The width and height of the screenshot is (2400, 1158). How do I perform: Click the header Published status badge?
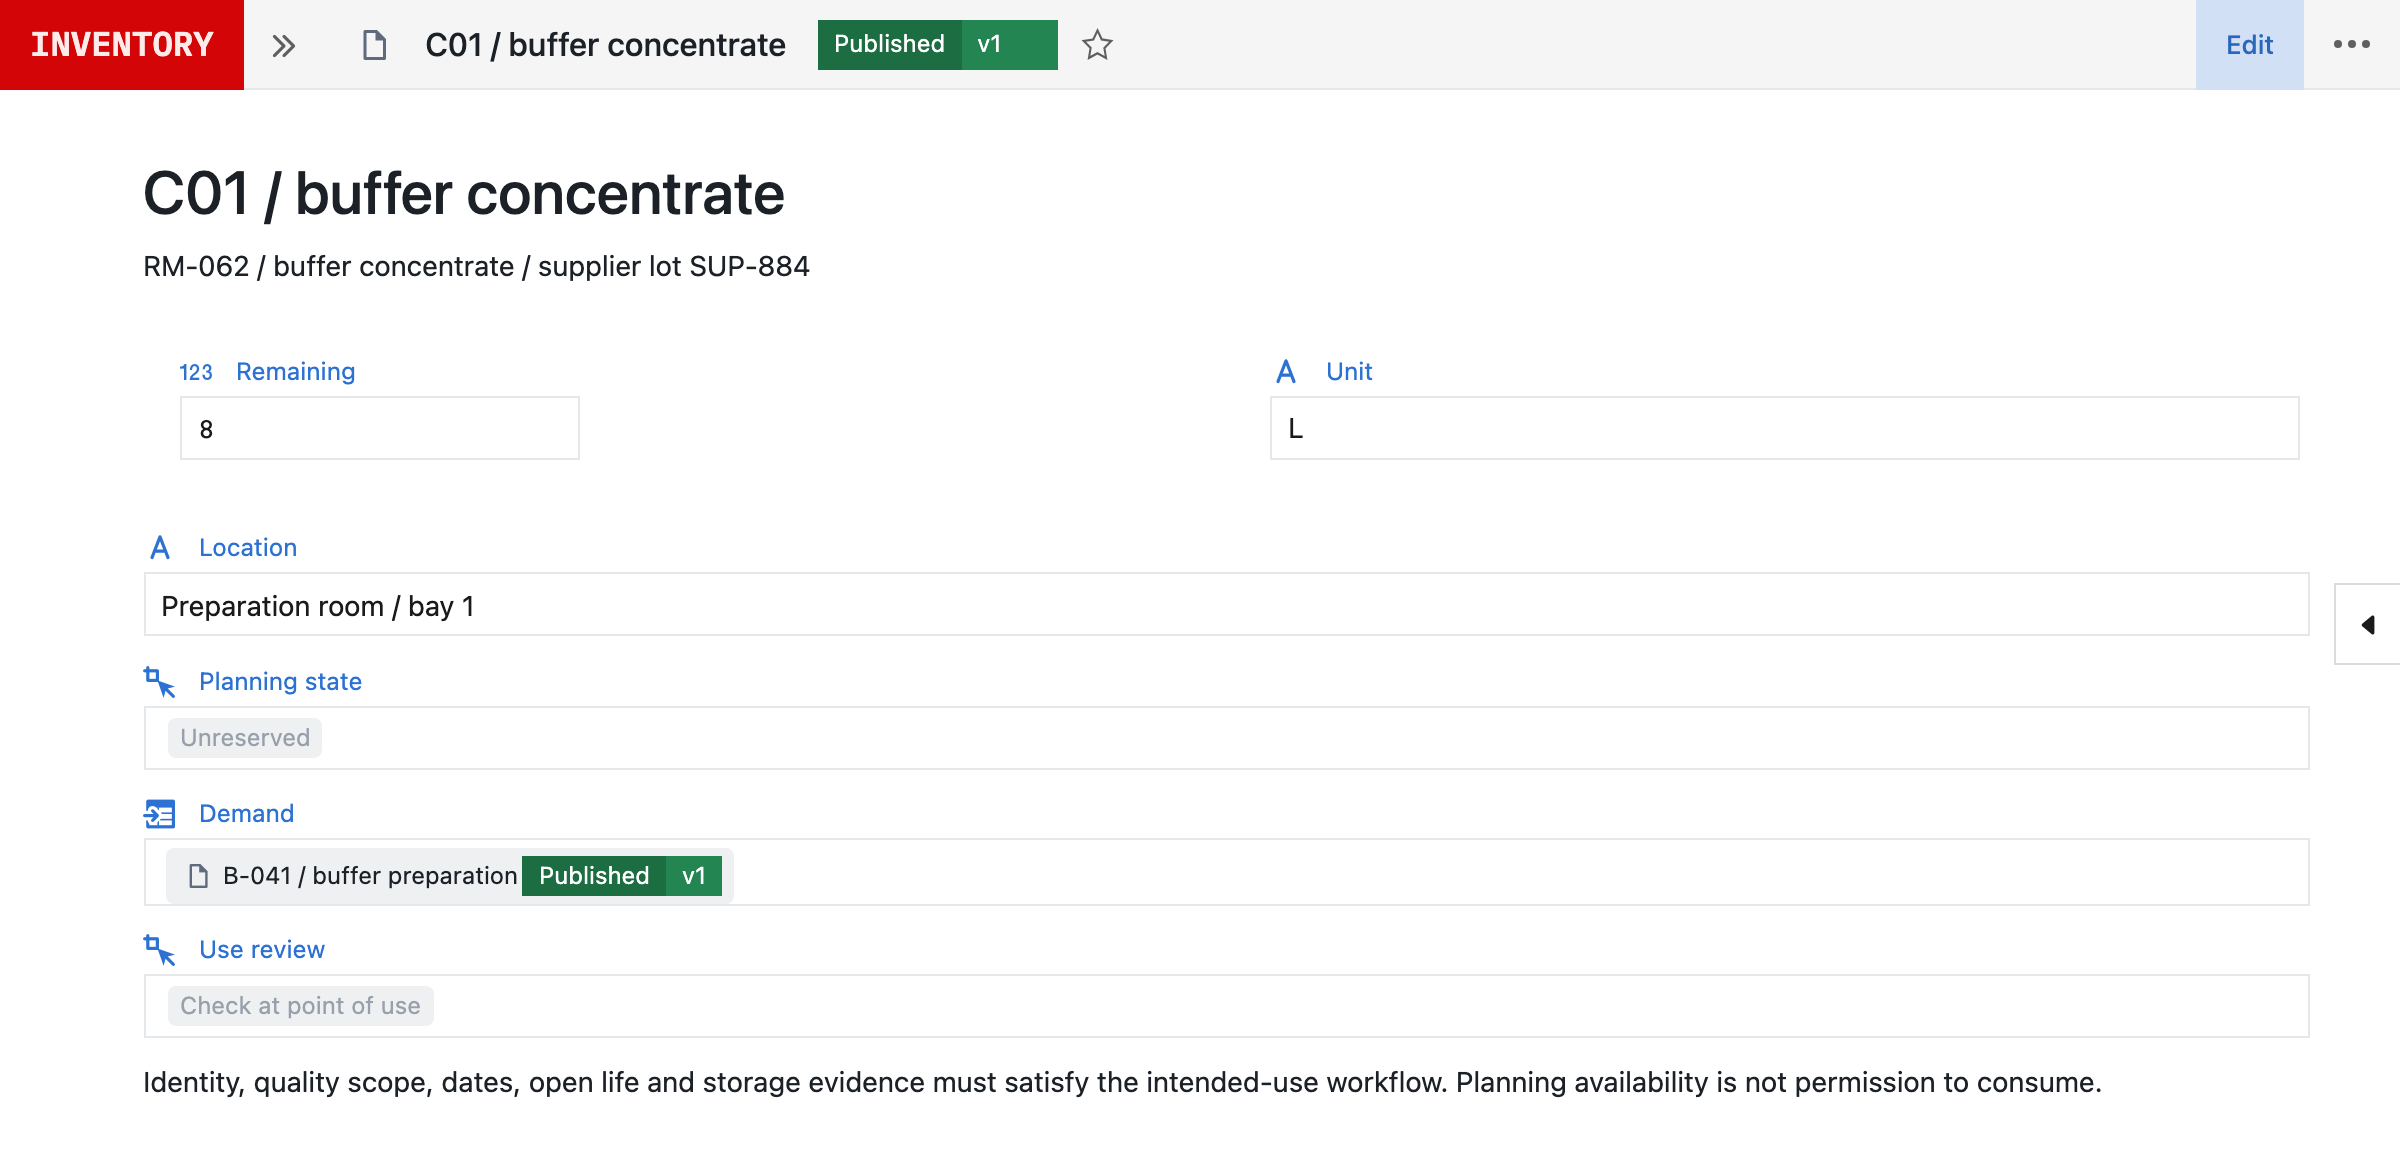(x=889, y=45)
